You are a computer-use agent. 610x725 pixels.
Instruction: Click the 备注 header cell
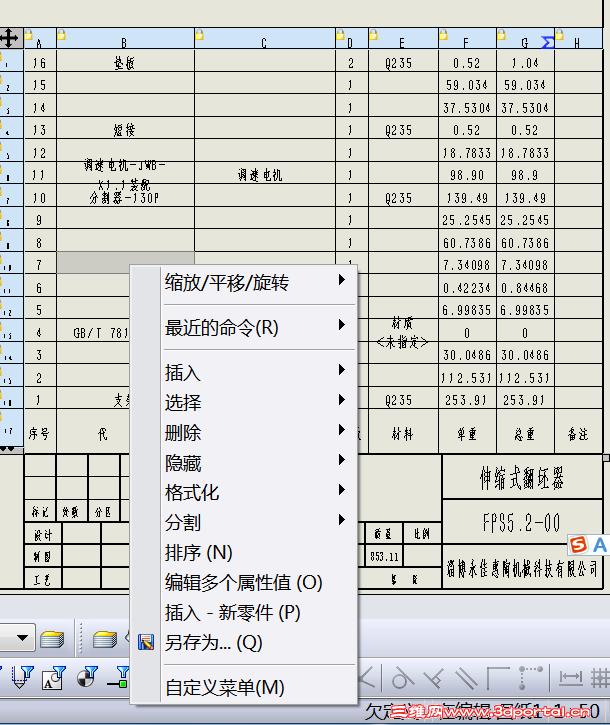(x=578, y=432)
